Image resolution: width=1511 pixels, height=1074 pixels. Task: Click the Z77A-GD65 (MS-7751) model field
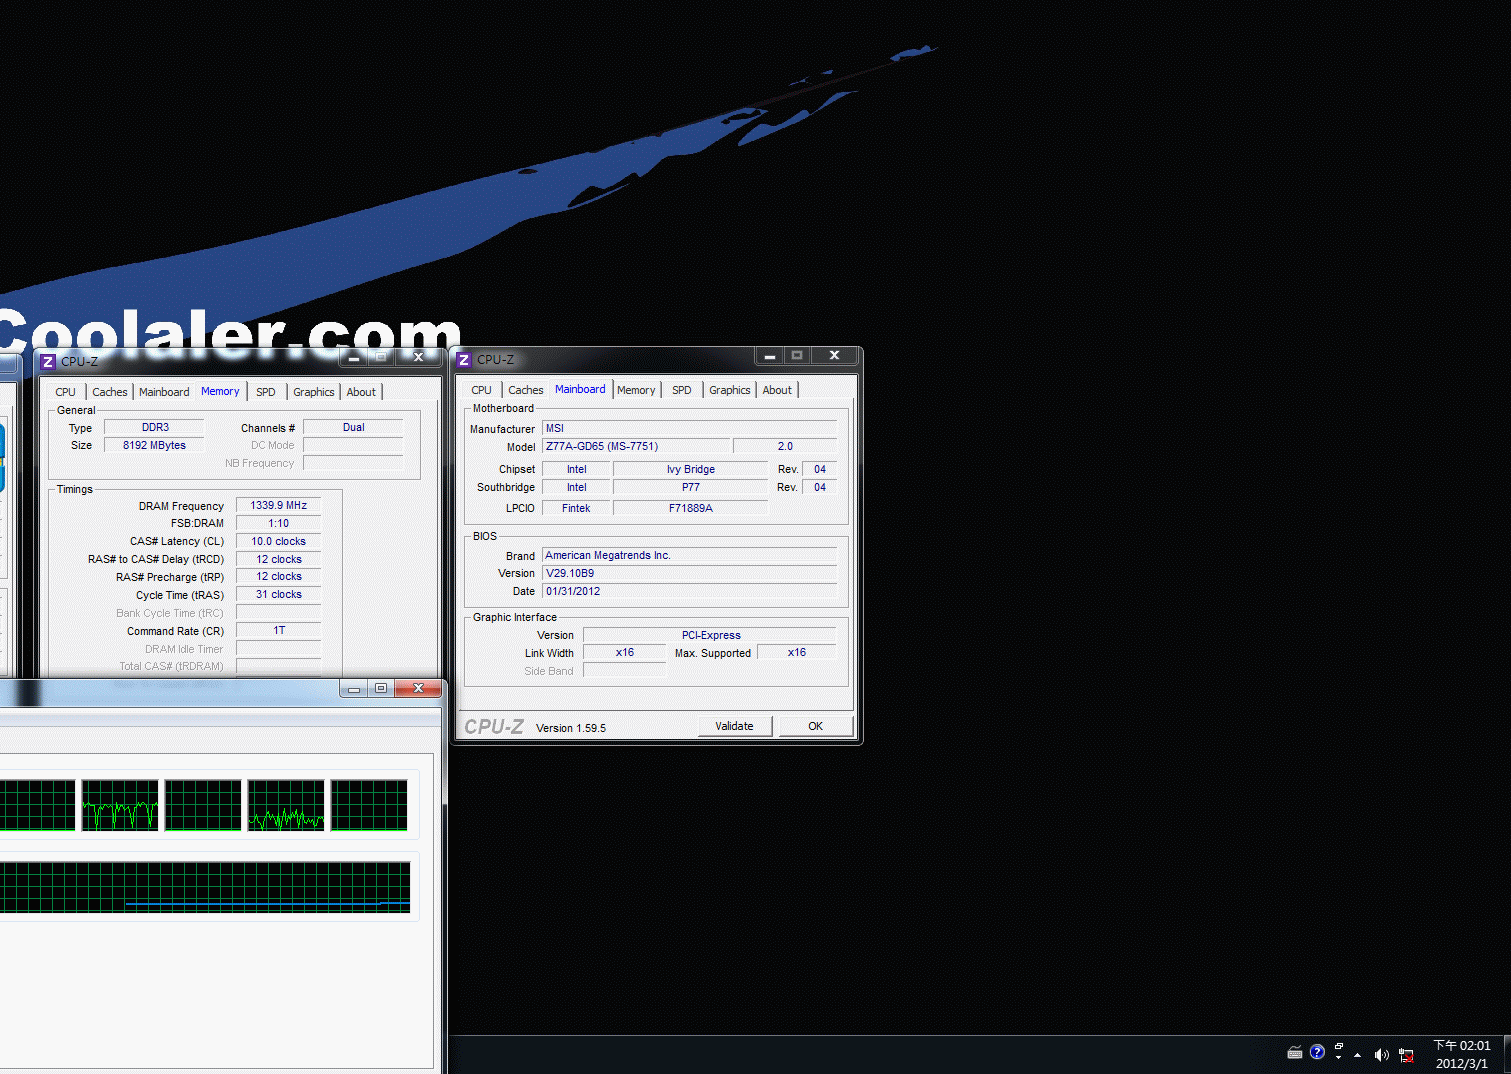(636, 446)
